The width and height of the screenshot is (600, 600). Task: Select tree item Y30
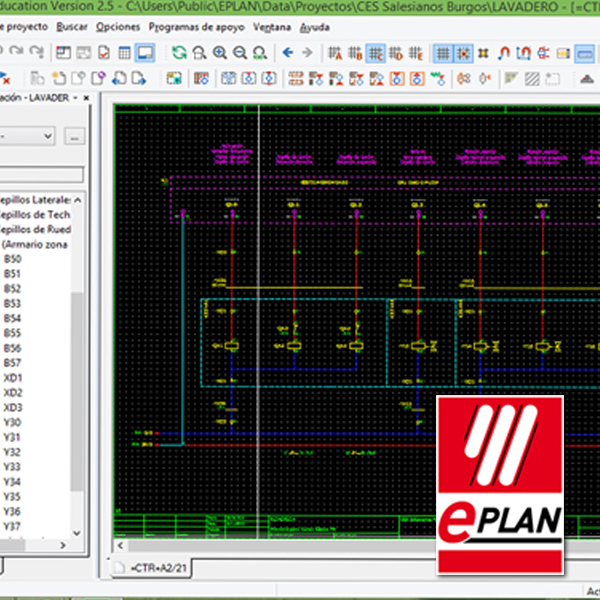pos(12,422)
